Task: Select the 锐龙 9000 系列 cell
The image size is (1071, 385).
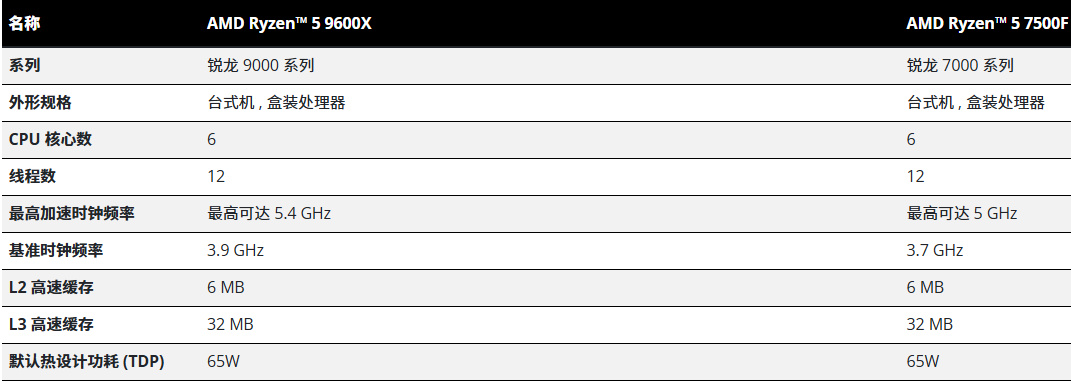Action: [x=260, y=66]
